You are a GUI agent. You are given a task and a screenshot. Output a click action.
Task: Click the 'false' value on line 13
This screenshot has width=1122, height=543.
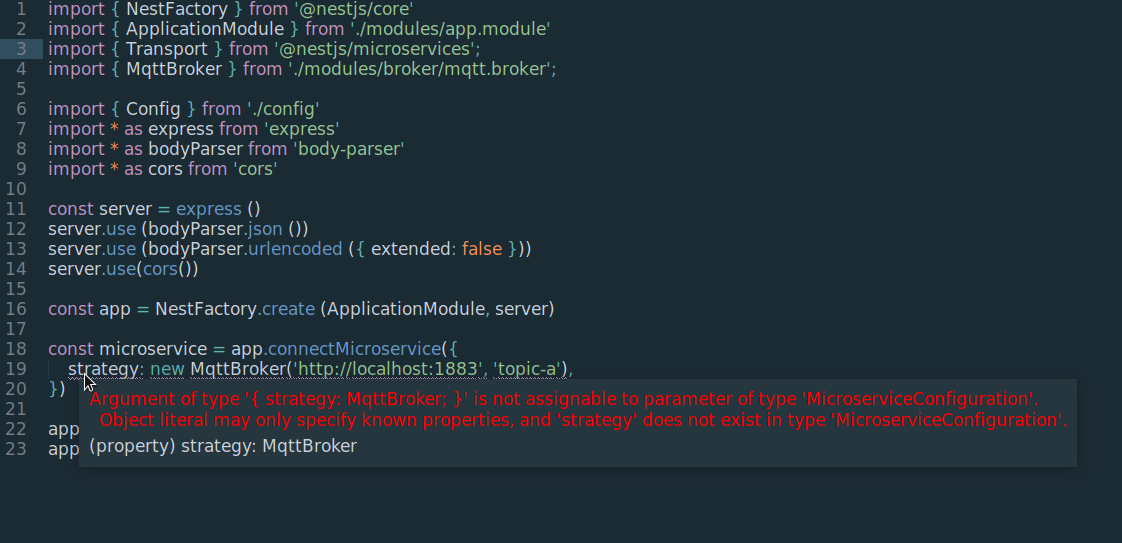coord(482,249)
